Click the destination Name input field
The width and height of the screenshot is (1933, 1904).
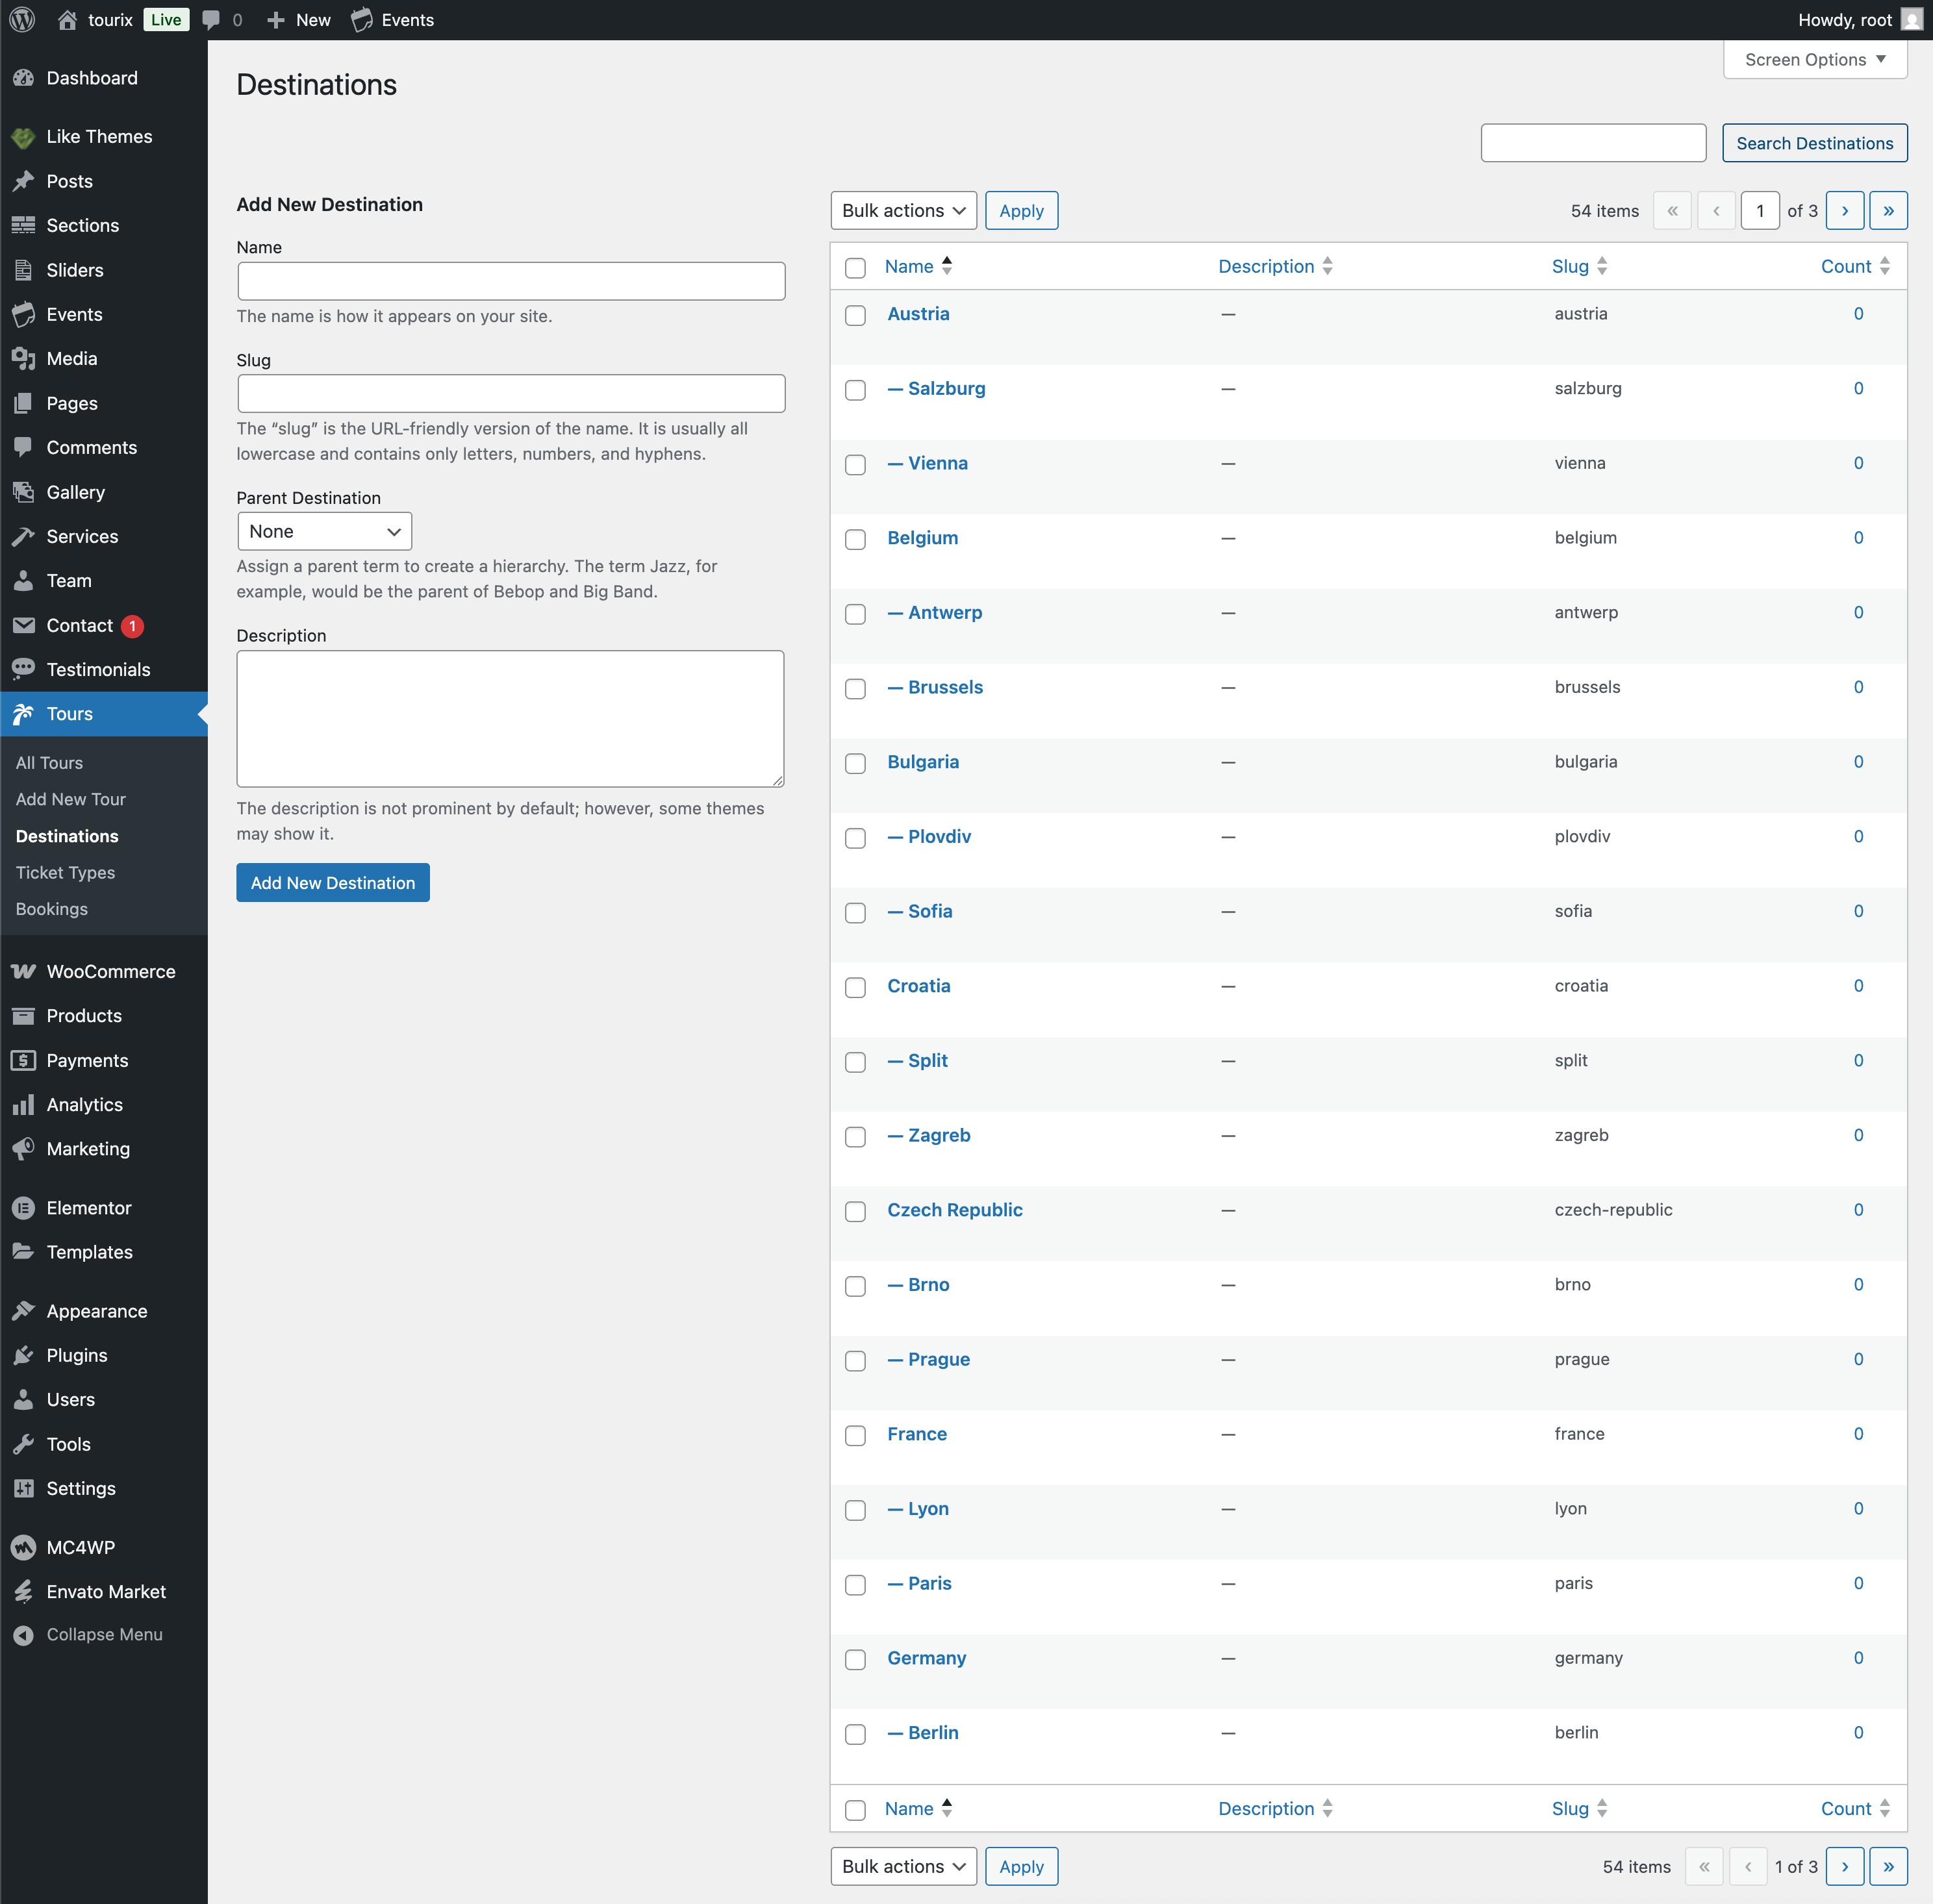coord(511,281)
